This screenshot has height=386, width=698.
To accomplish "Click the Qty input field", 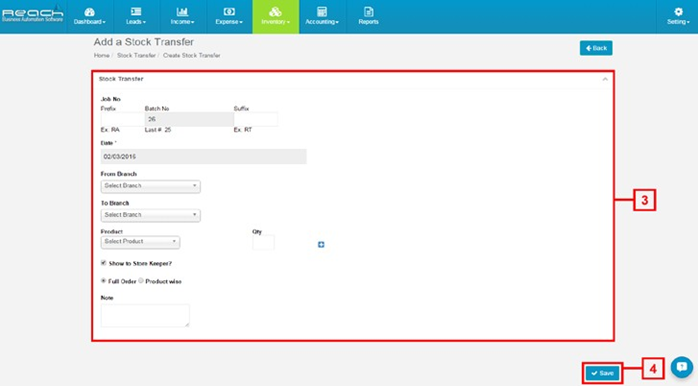I will pyautogui.click(x=263, y=242).
